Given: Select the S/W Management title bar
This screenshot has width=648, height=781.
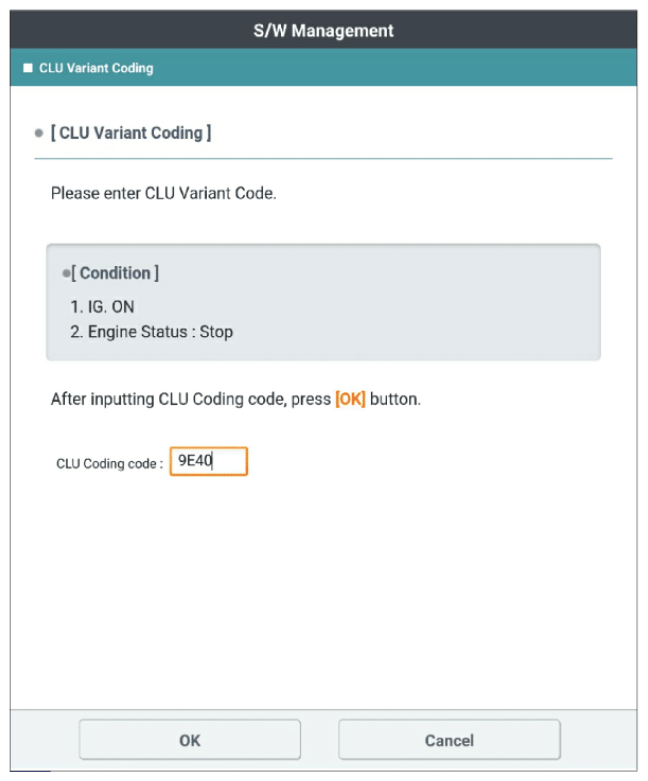Looking at the screenshot, I should [x=323, y=29].
